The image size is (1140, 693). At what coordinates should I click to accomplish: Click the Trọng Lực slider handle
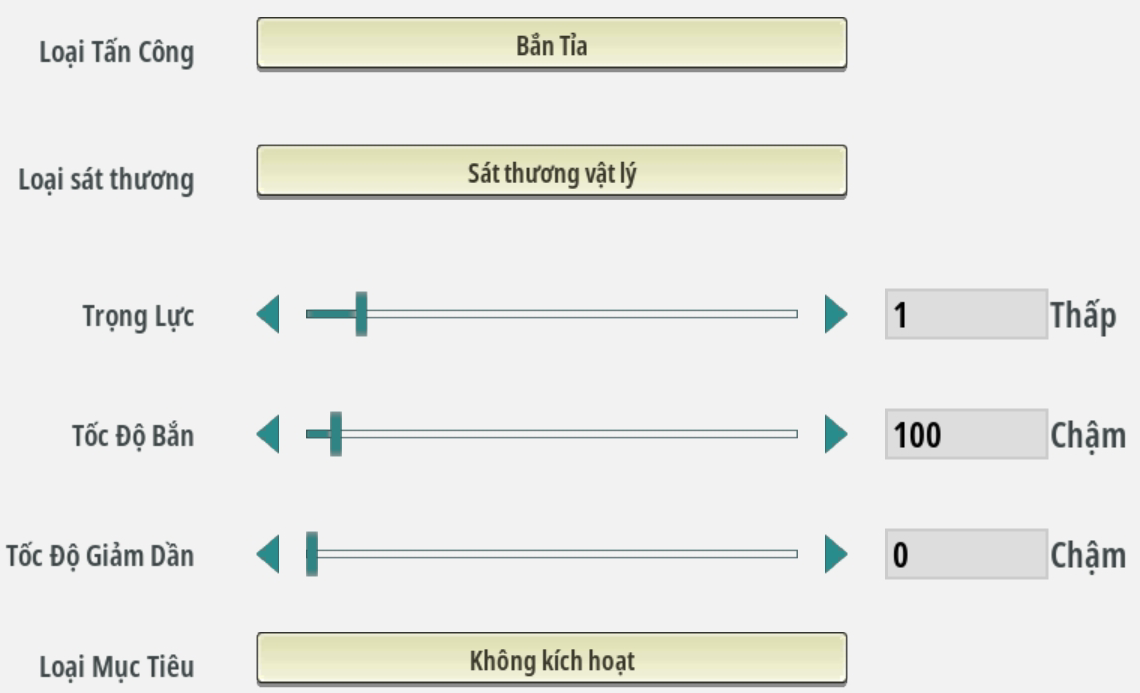tap(361, 314)
